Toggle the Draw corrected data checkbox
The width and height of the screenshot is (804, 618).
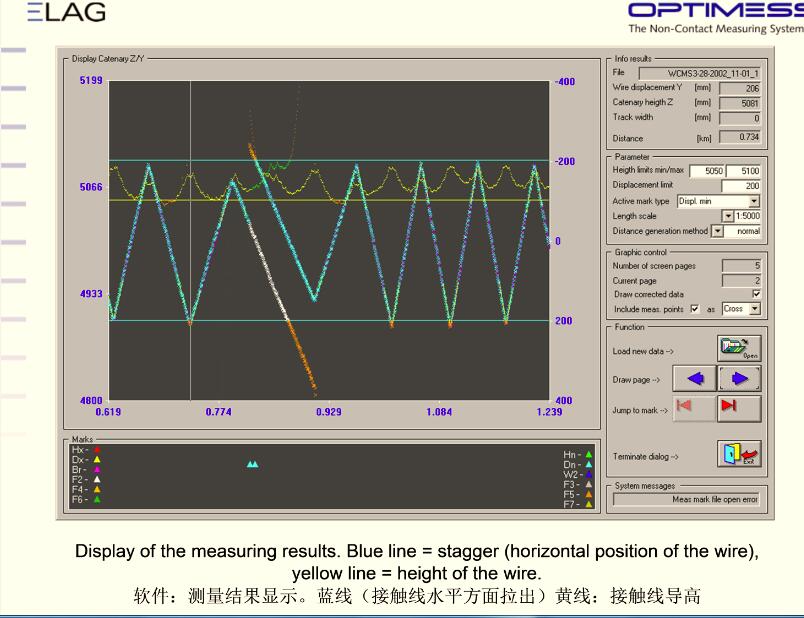(755, 294)
